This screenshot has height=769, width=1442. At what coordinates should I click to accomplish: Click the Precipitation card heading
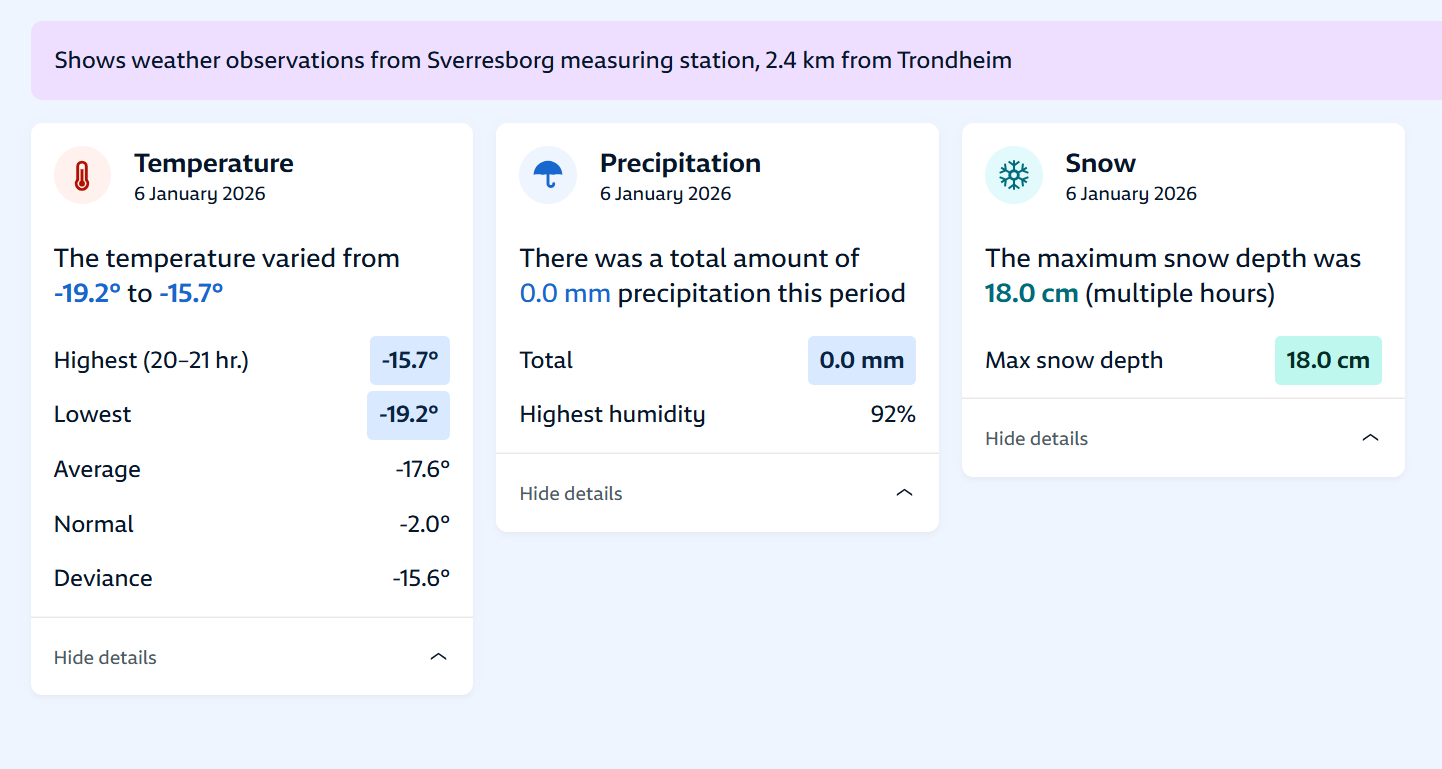click(680, 163)
